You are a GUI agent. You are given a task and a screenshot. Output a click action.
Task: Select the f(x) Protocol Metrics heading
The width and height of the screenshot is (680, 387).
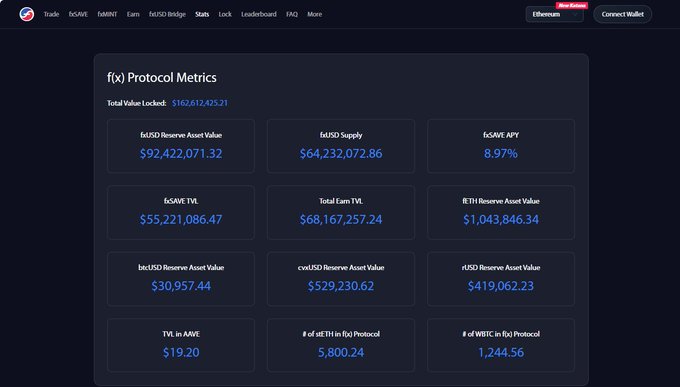point(162,78)
